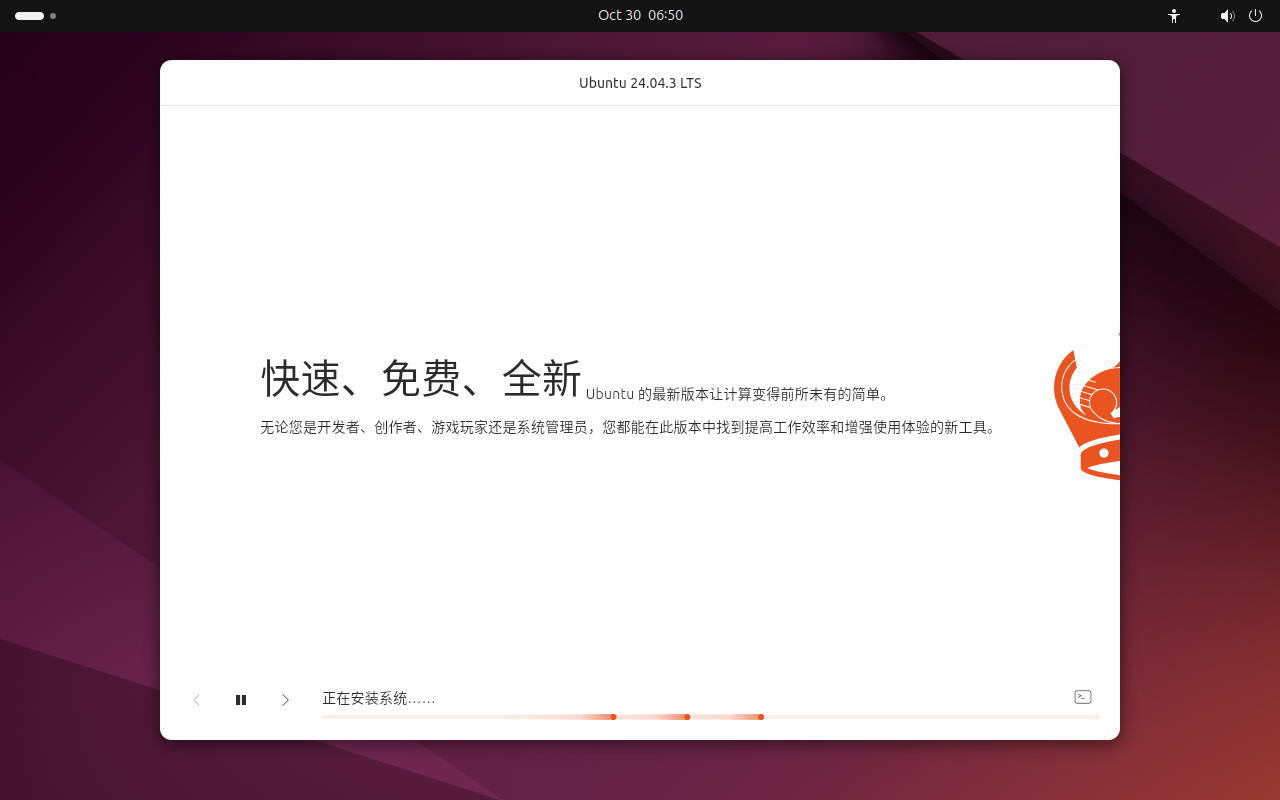
Task: Click the previous slide arrow
Action: click(196, 700)
